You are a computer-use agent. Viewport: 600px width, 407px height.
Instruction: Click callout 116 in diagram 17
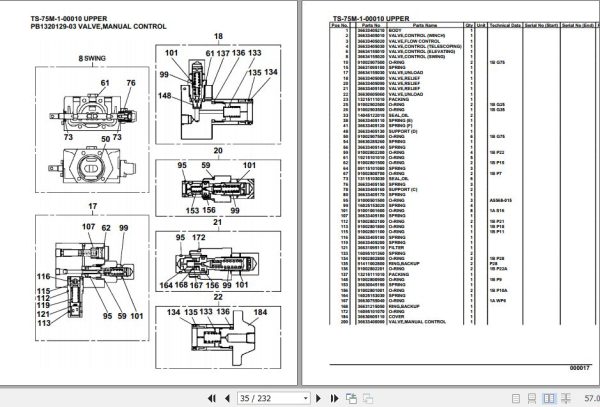coord(43,277)
